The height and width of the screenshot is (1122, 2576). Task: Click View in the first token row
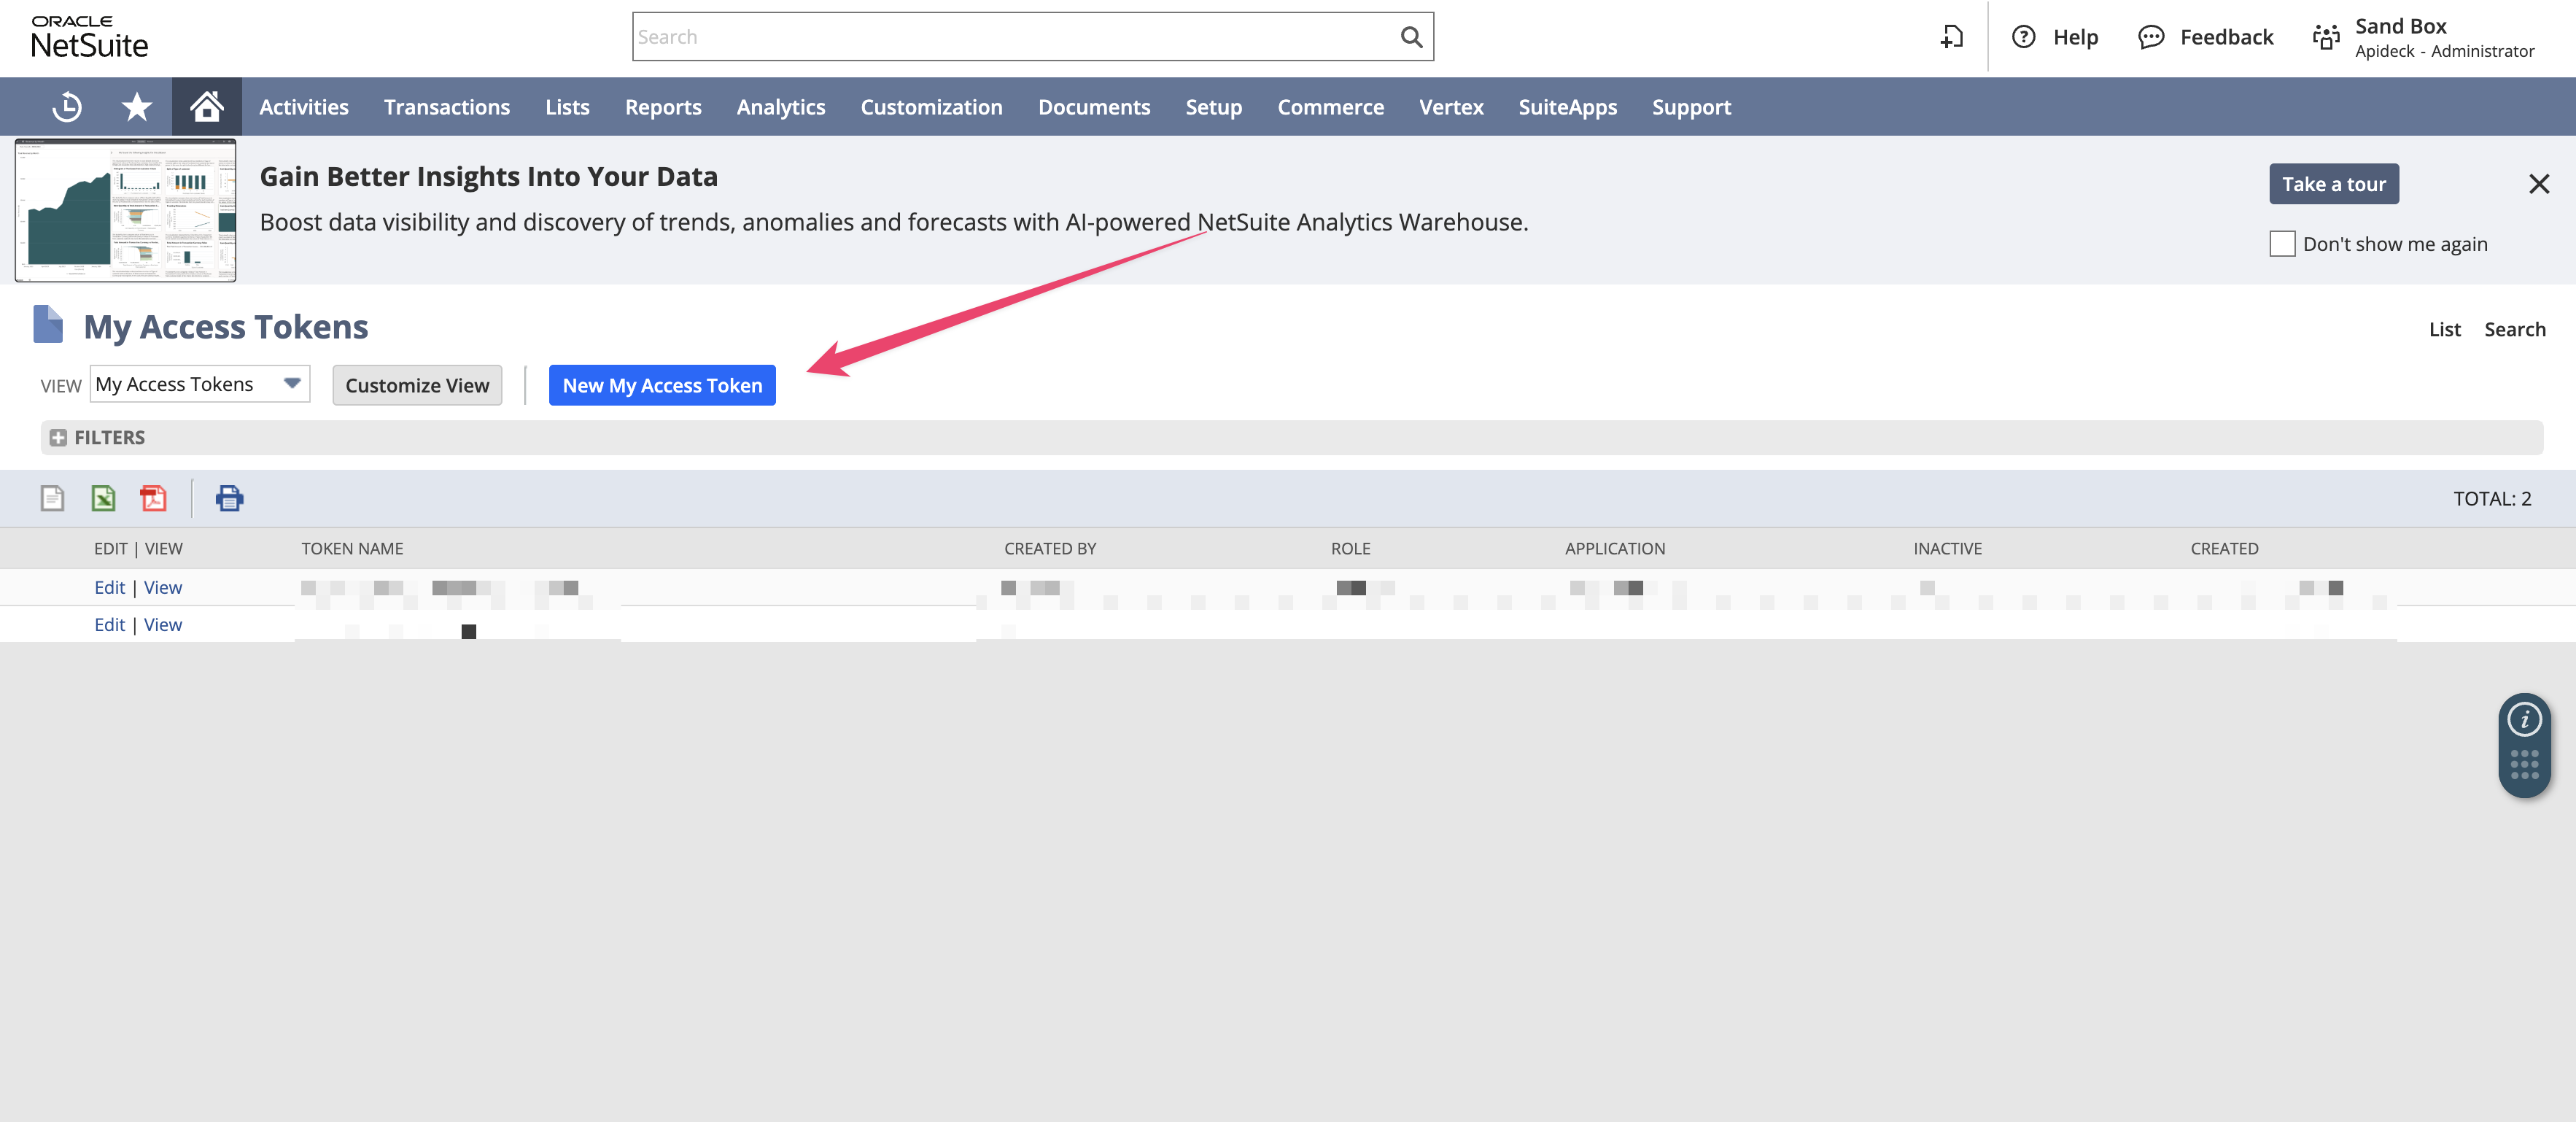point(162,587)
